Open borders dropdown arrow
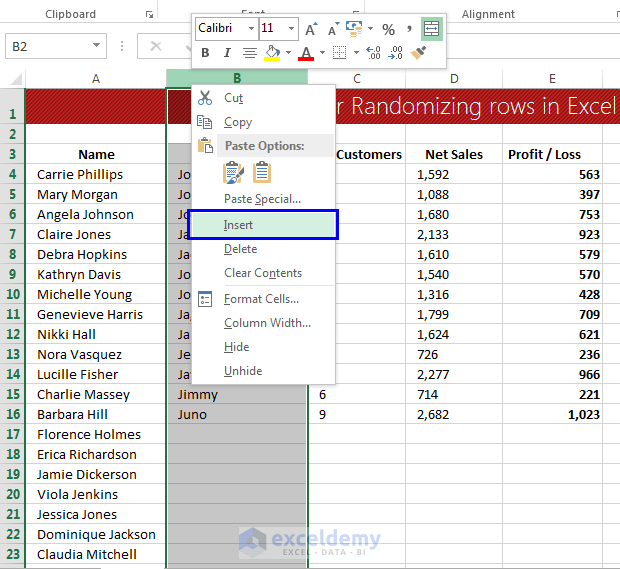The image size is (620, 569). click(356, 53)
